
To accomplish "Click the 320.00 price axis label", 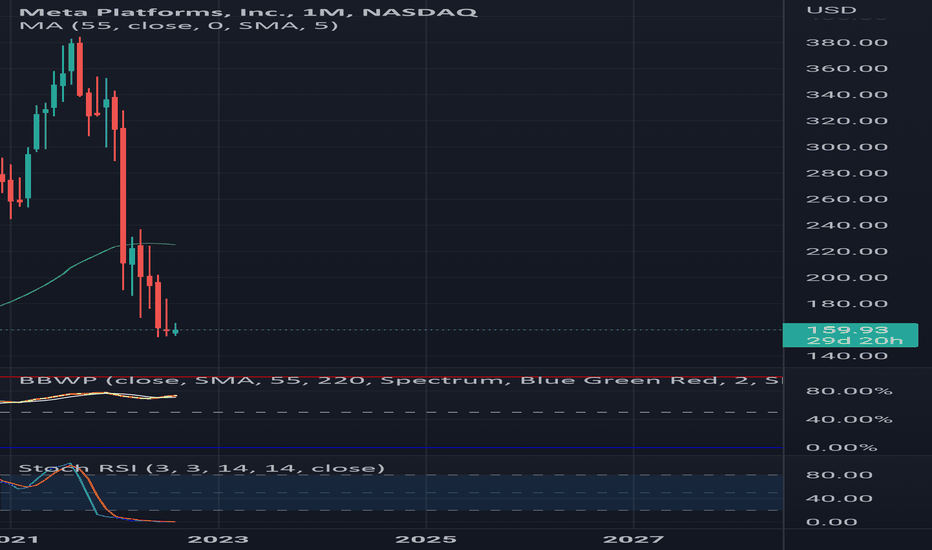I will 846,121.
